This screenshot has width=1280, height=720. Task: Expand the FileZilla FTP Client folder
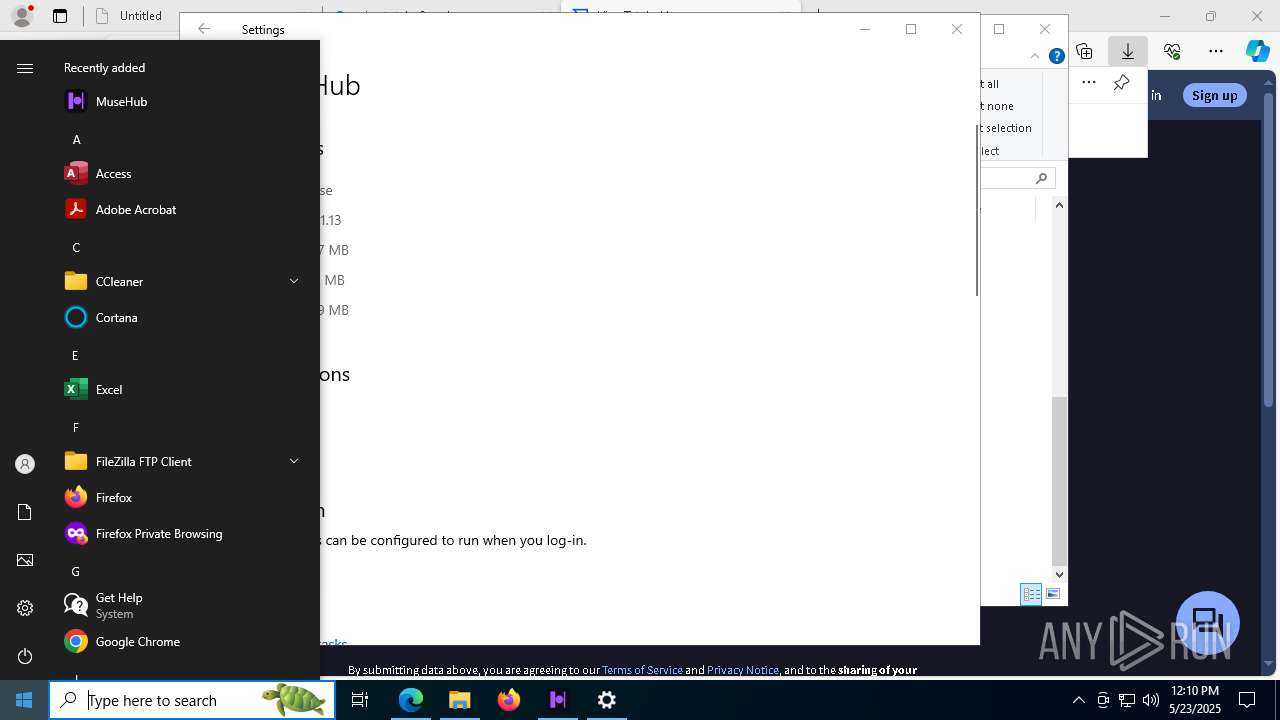tap(184, 461)
